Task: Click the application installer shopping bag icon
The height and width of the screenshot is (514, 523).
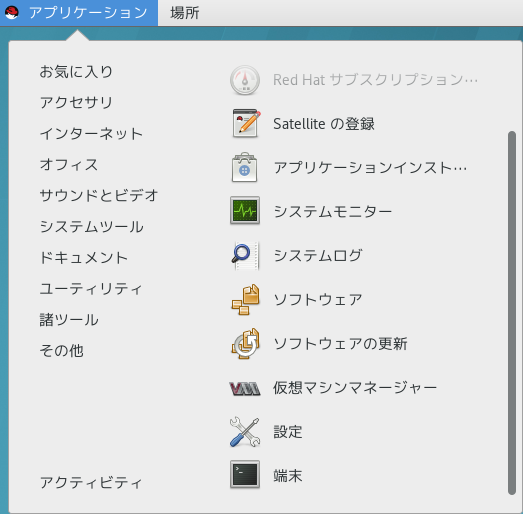Action: [244, 167]
